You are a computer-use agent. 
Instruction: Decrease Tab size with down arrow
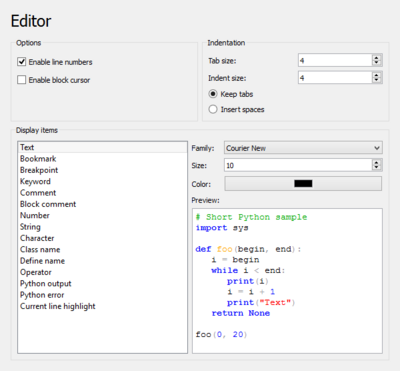point(377,63)
